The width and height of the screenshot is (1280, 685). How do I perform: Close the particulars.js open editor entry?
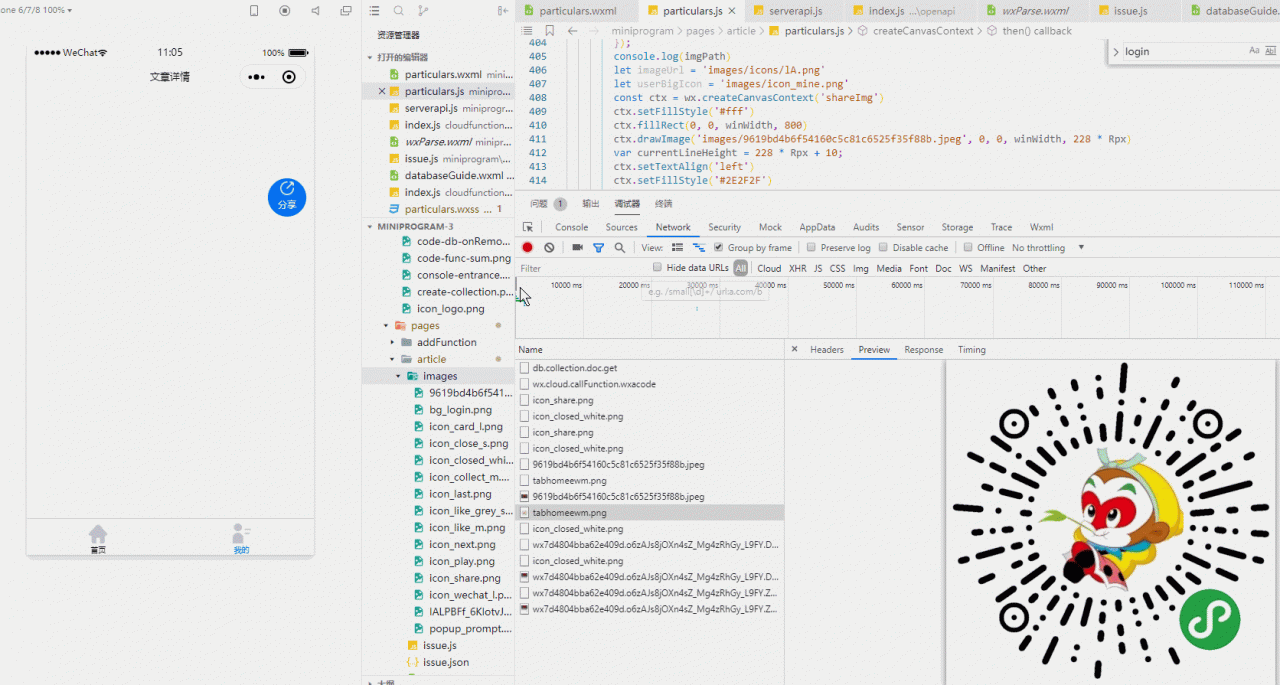(382, 91)
